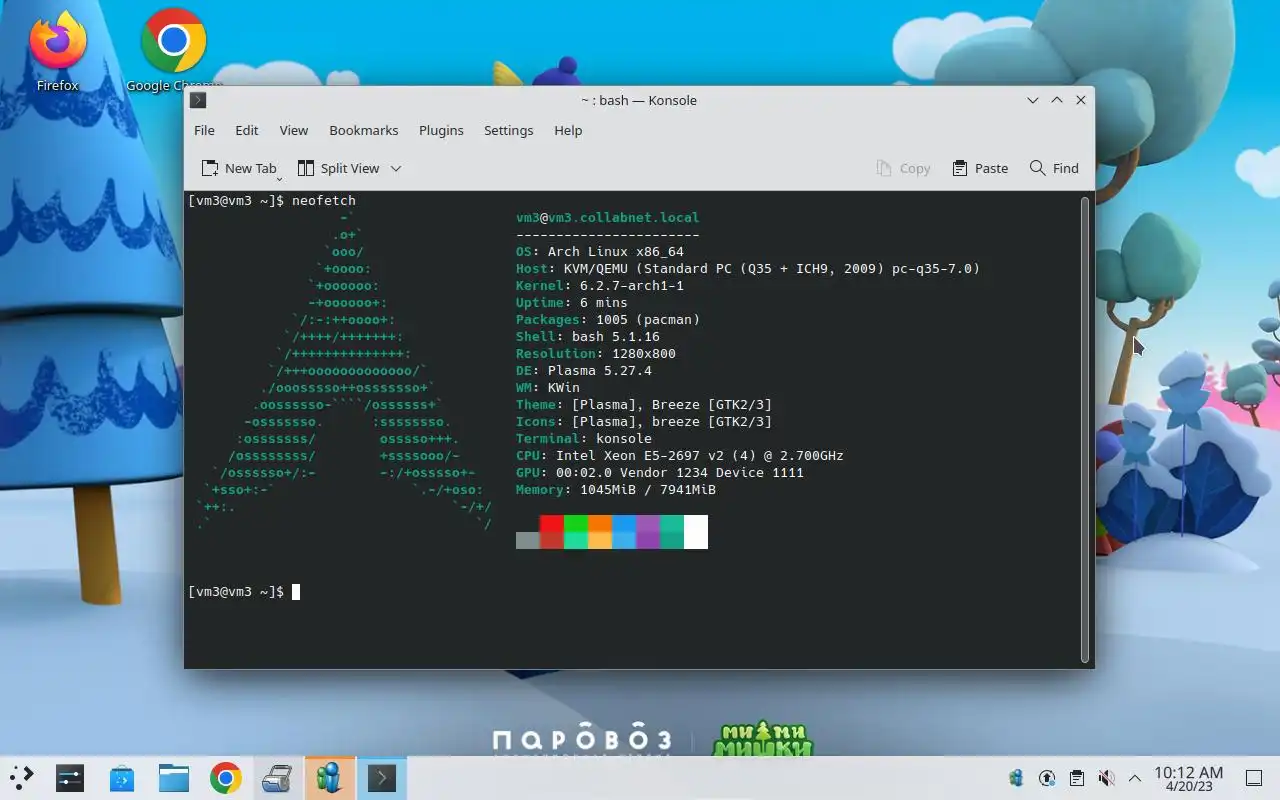Click the 'OS: Arch Linux x86_64' line
Image resolution: width=1280 pixels, height=800 pixels.
pyautogui.click(x=600, y=252)
